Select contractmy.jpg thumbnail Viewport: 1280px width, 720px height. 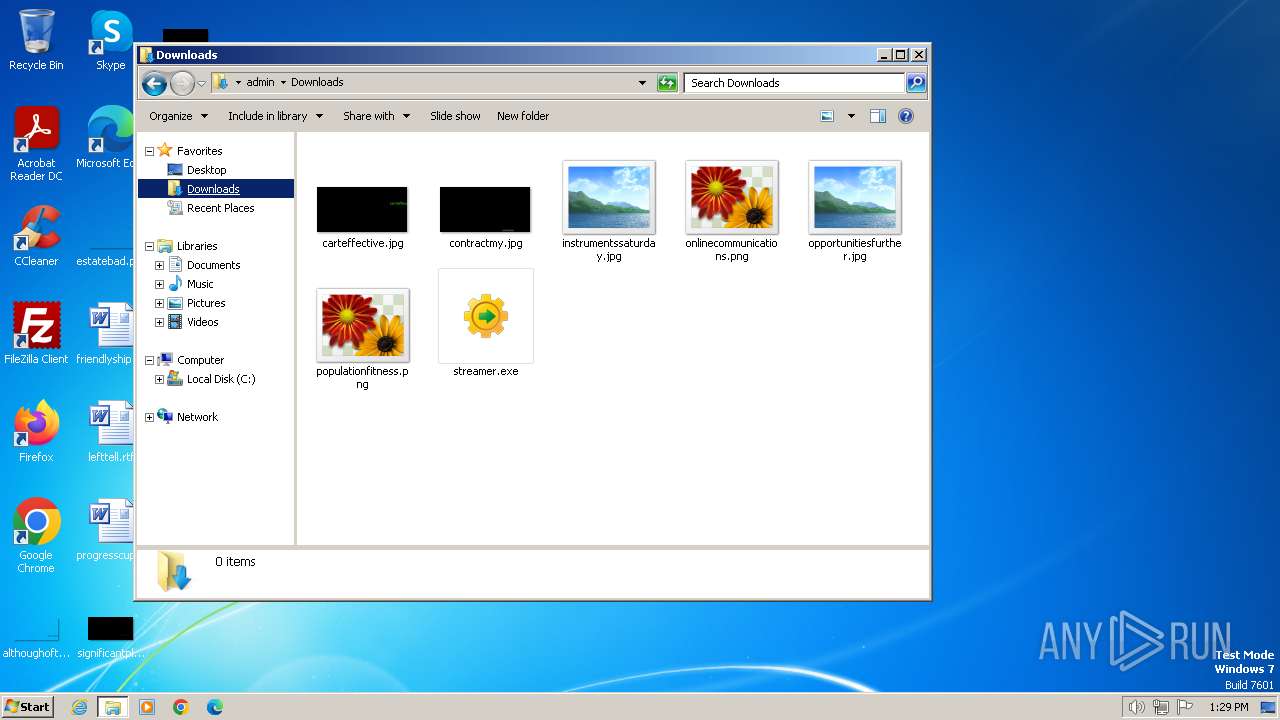[x=485, y=209]
